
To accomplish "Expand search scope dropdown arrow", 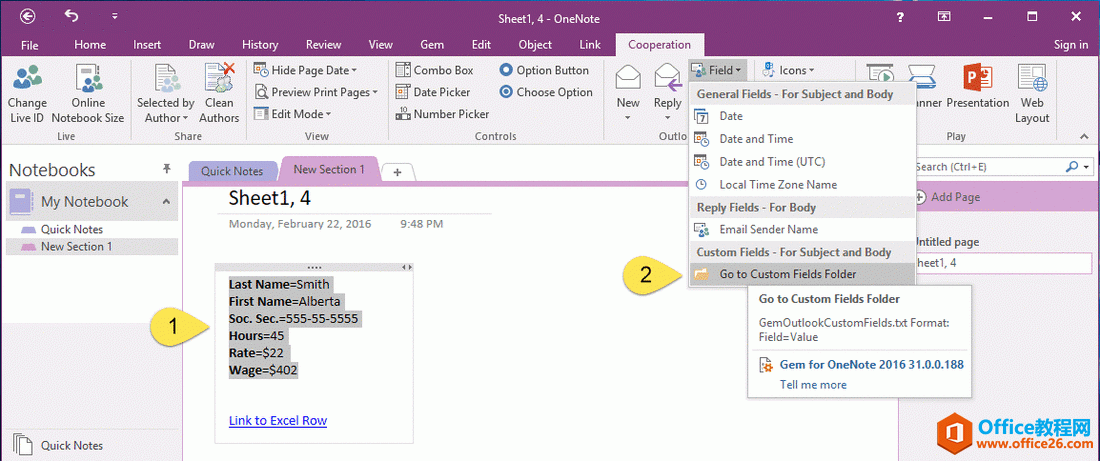I will point(1087,168).
